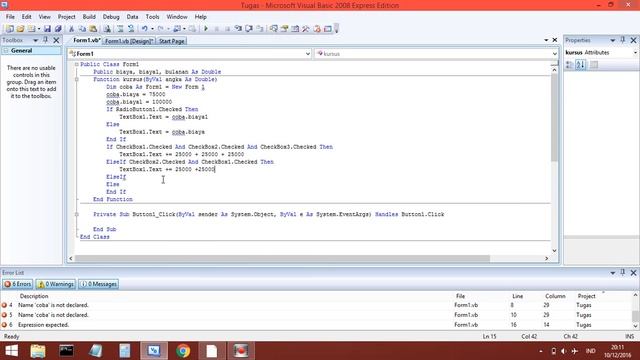Close the active code document with the X
This screenshot has height=360, width=640.
(555, 40)
